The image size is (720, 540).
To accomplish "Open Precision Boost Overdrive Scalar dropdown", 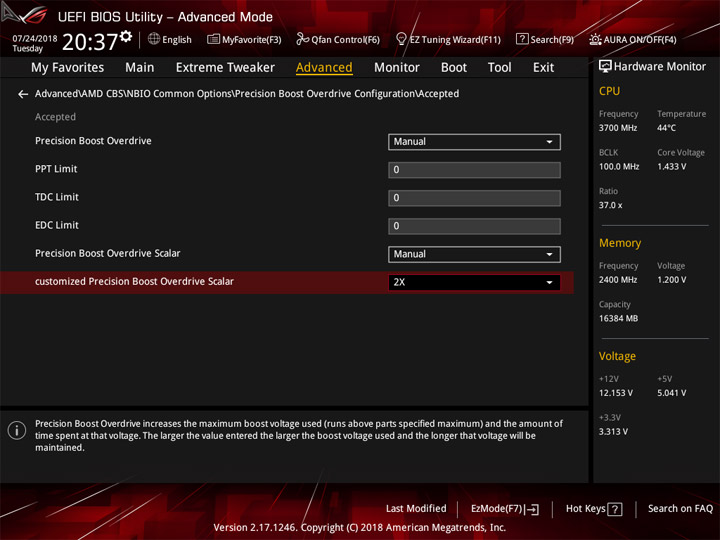I will pyautogui.click(x=474, y=254).
